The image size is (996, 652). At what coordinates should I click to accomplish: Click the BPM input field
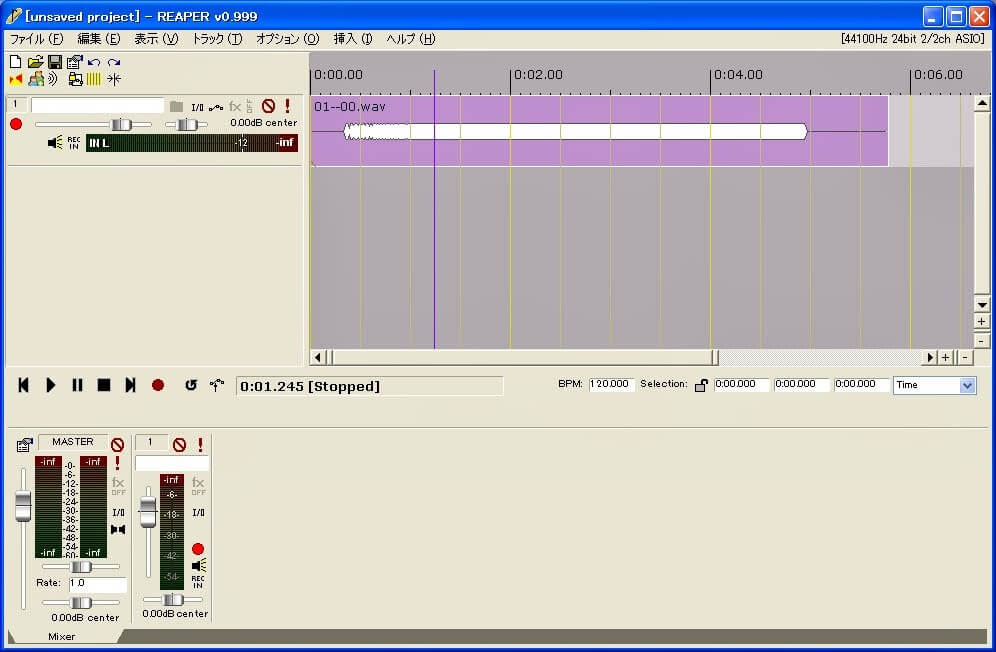[611, 384]
